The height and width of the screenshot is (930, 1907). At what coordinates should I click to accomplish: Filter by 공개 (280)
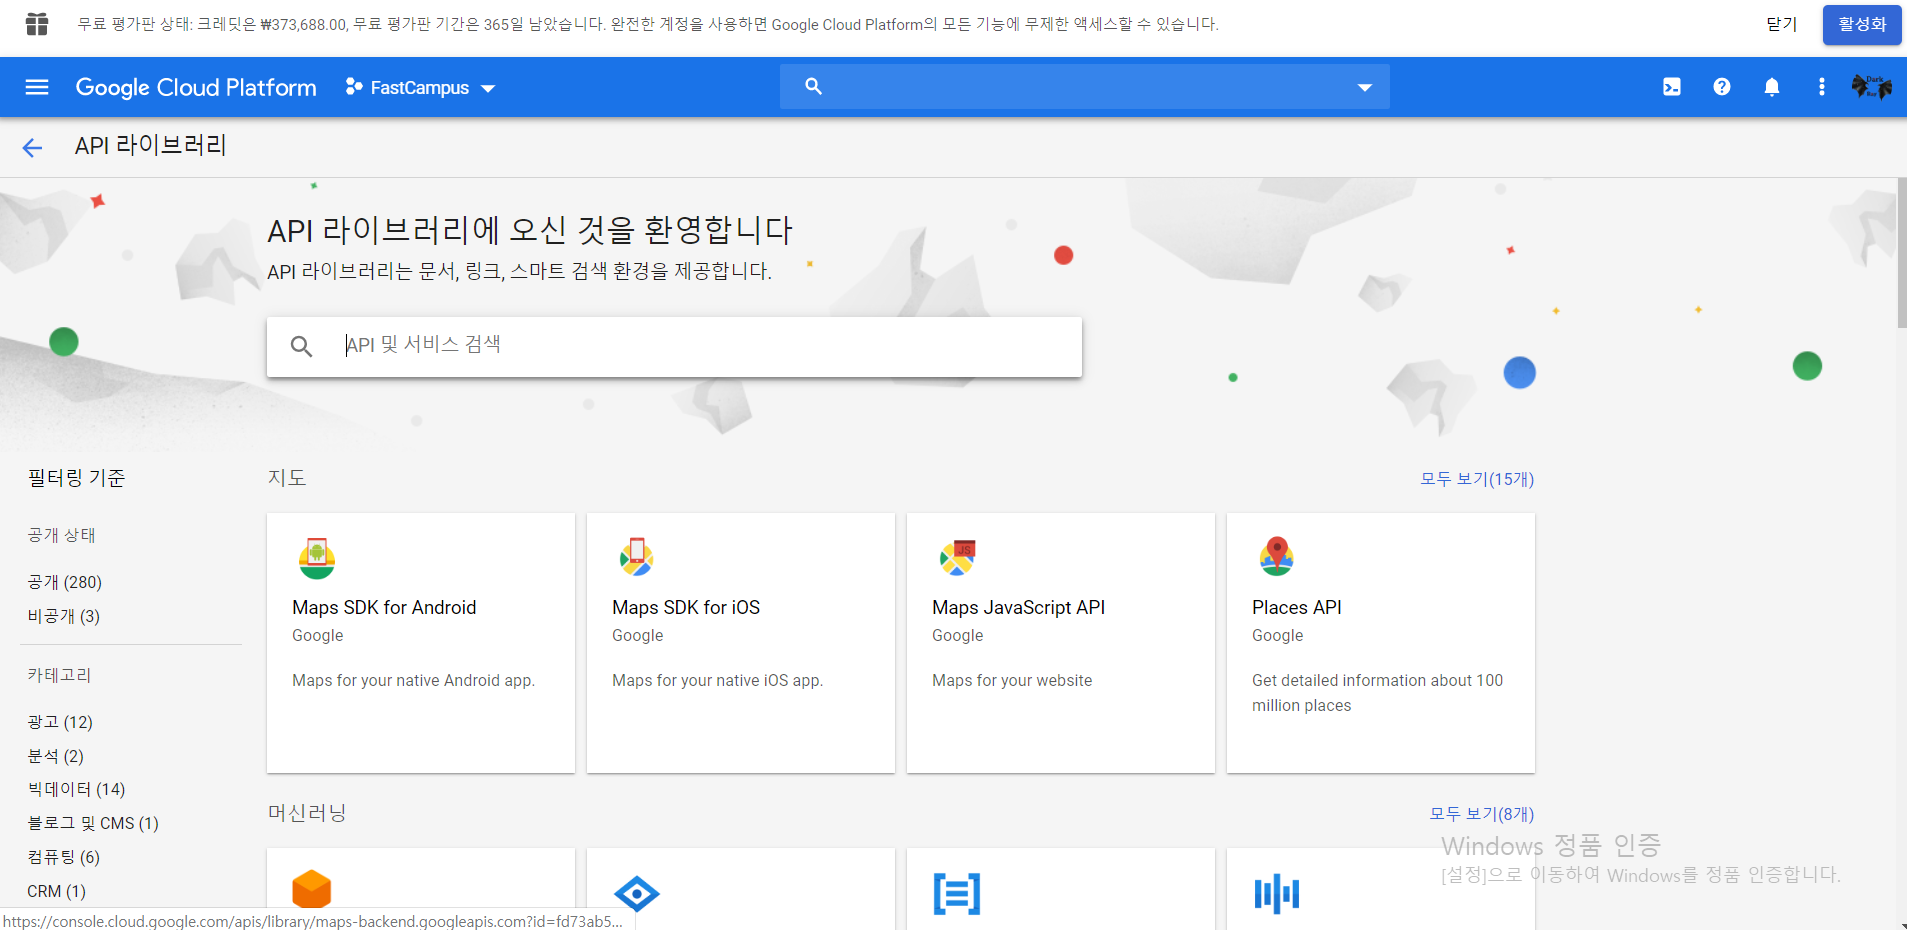coord(65,582)
